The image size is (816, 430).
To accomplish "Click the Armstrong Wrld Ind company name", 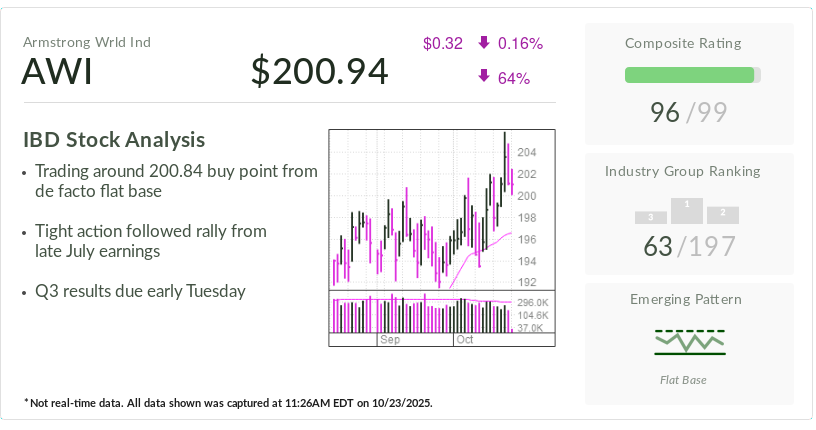I will [x=87, y=43].
